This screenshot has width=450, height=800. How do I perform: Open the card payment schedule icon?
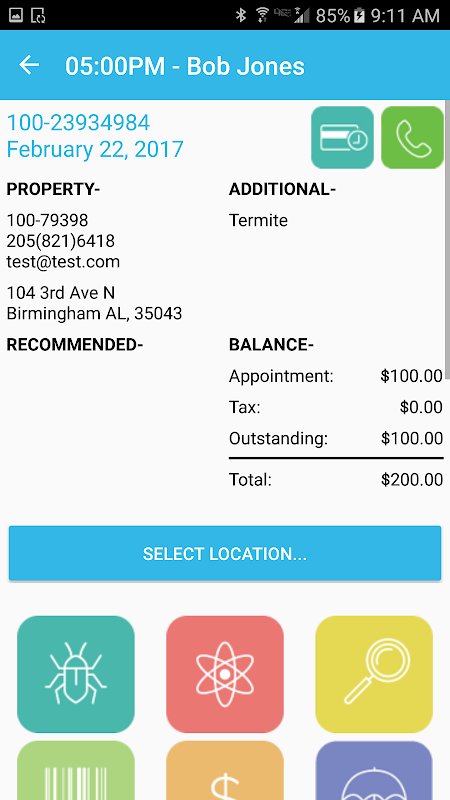pos(342,137)
